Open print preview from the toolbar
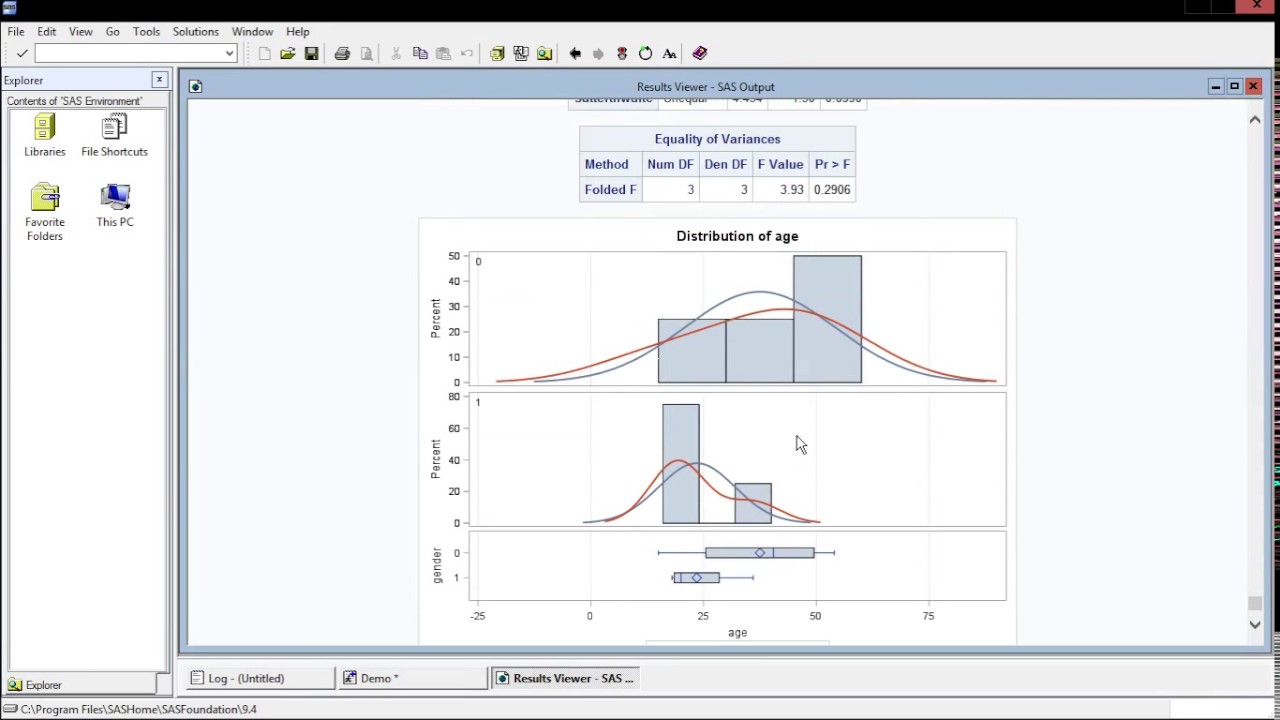This screenshot has height=720, width=1280. (x=366, y=53)
